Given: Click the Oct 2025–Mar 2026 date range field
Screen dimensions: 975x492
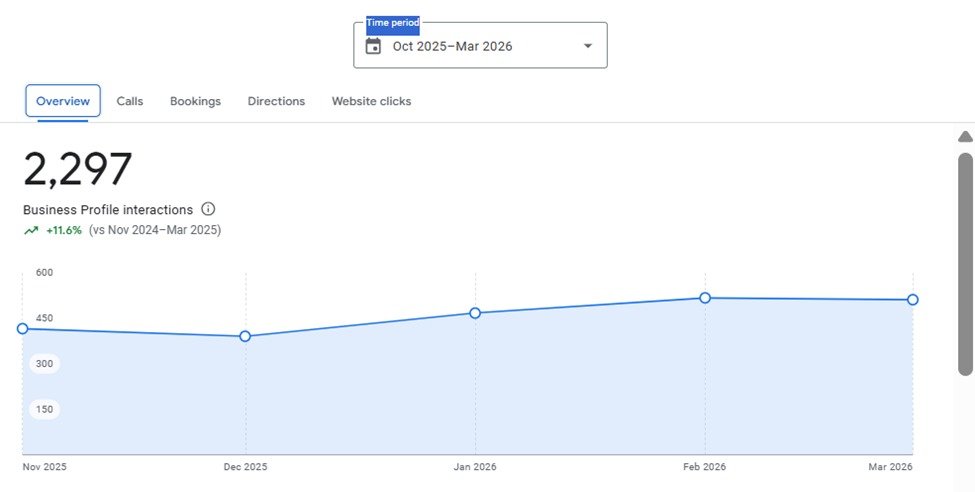Looking at the screenshot, I should tap(480, 45).
